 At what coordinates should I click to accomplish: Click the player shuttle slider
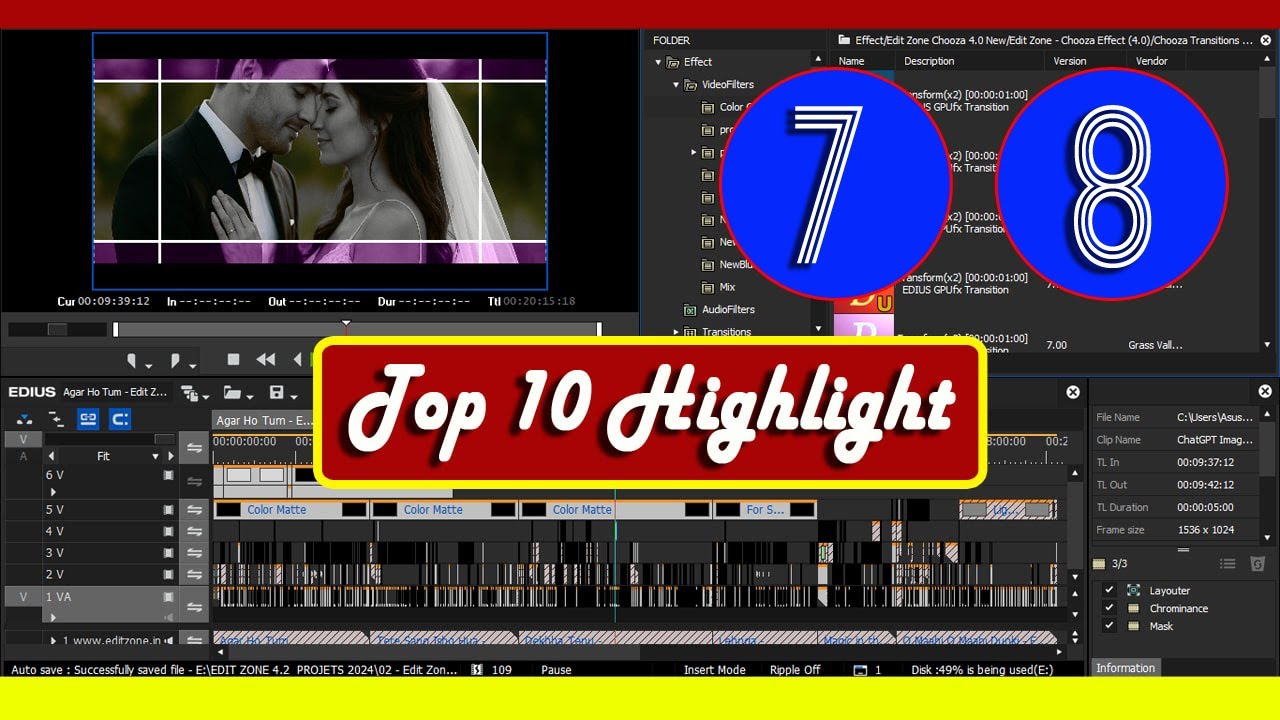pos(57,329)
